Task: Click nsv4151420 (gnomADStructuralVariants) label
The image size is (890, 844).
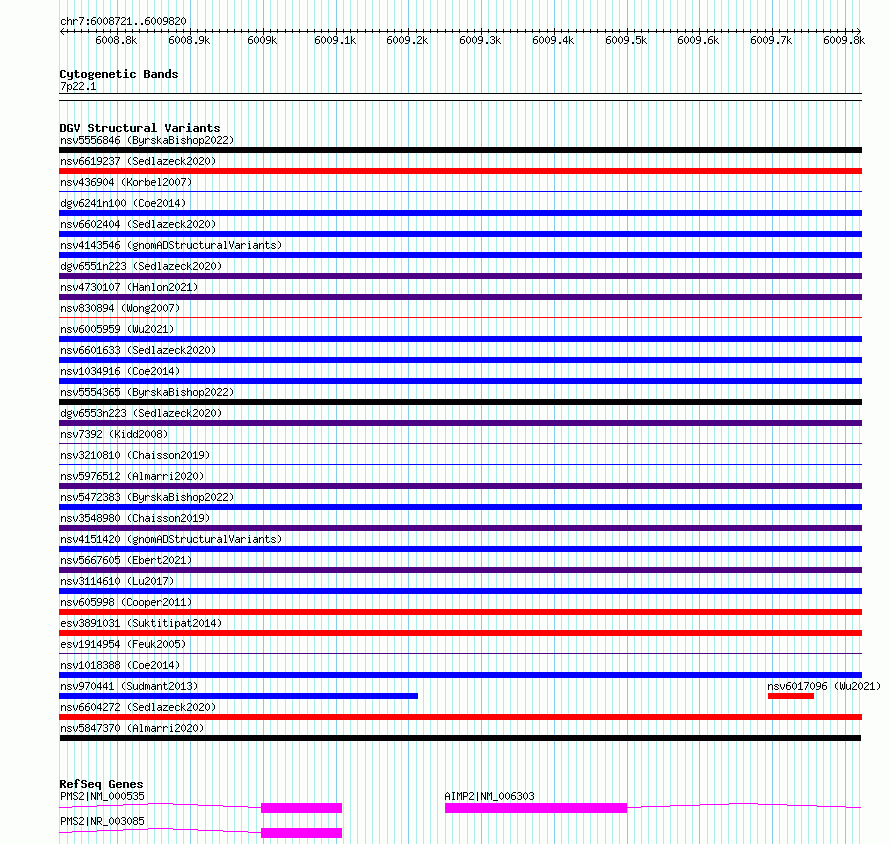Action: (171, 539)
